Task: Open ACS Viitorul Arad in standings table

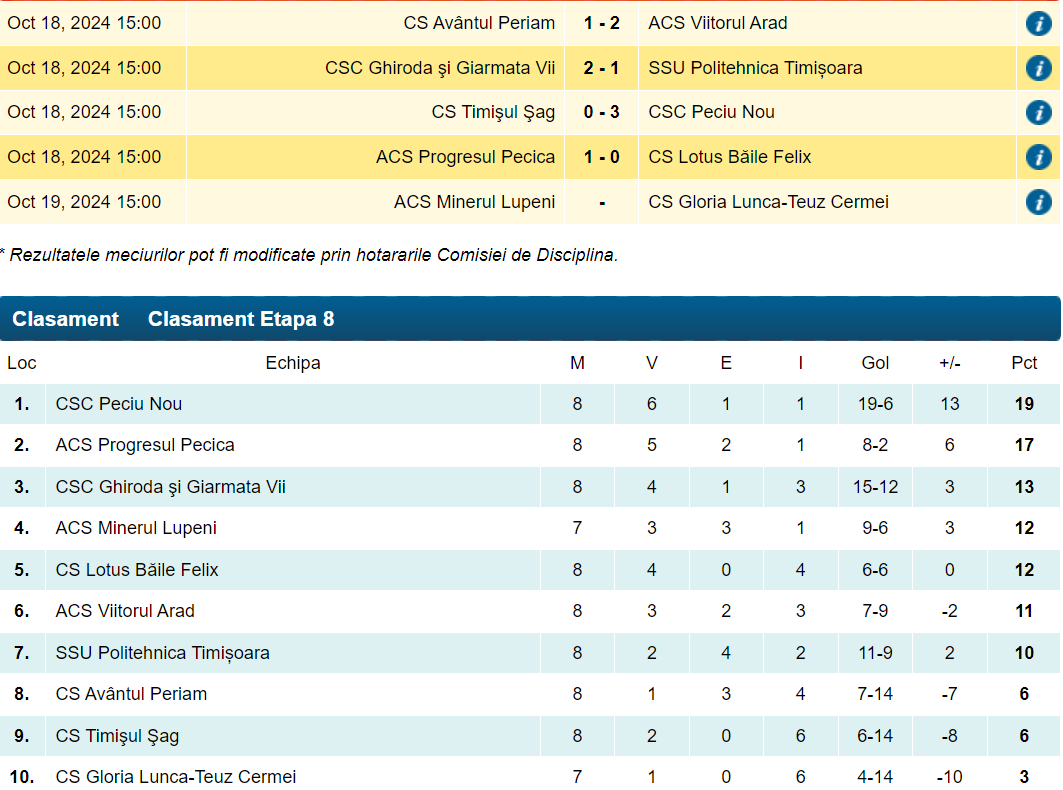Action: pyautogui.click(x=125, y=611)
